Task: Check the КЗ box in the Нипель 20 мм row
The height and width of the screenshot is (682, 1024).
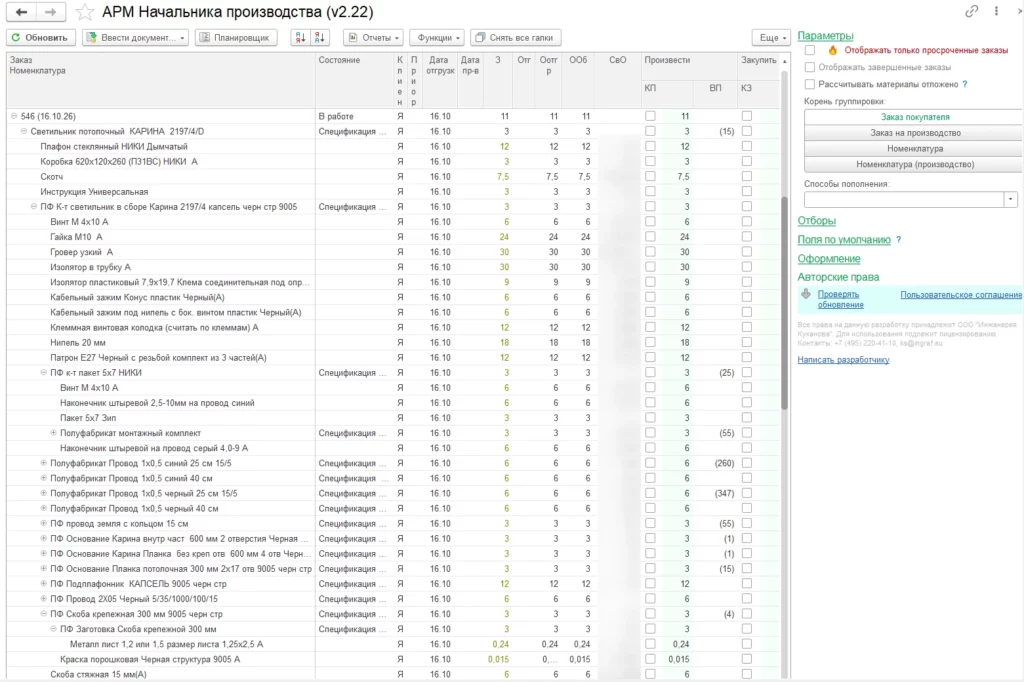Action: [746, 342]
